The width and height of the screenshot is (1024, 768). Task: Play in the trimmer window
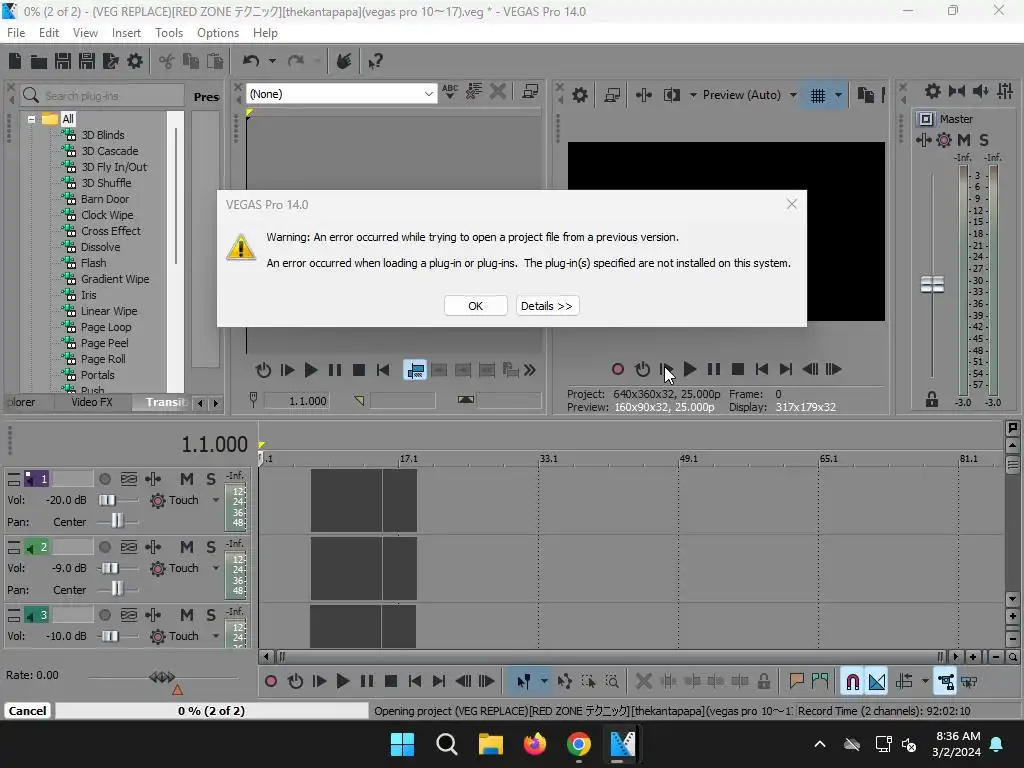(311, 370)
